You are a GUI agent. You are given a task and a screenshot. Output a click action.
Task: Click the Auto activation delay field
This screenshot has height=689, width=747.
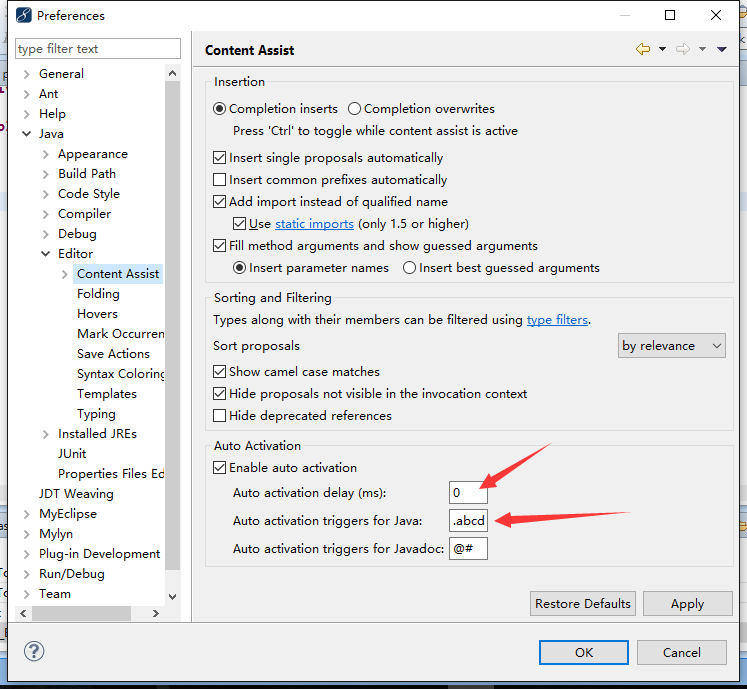468,492
